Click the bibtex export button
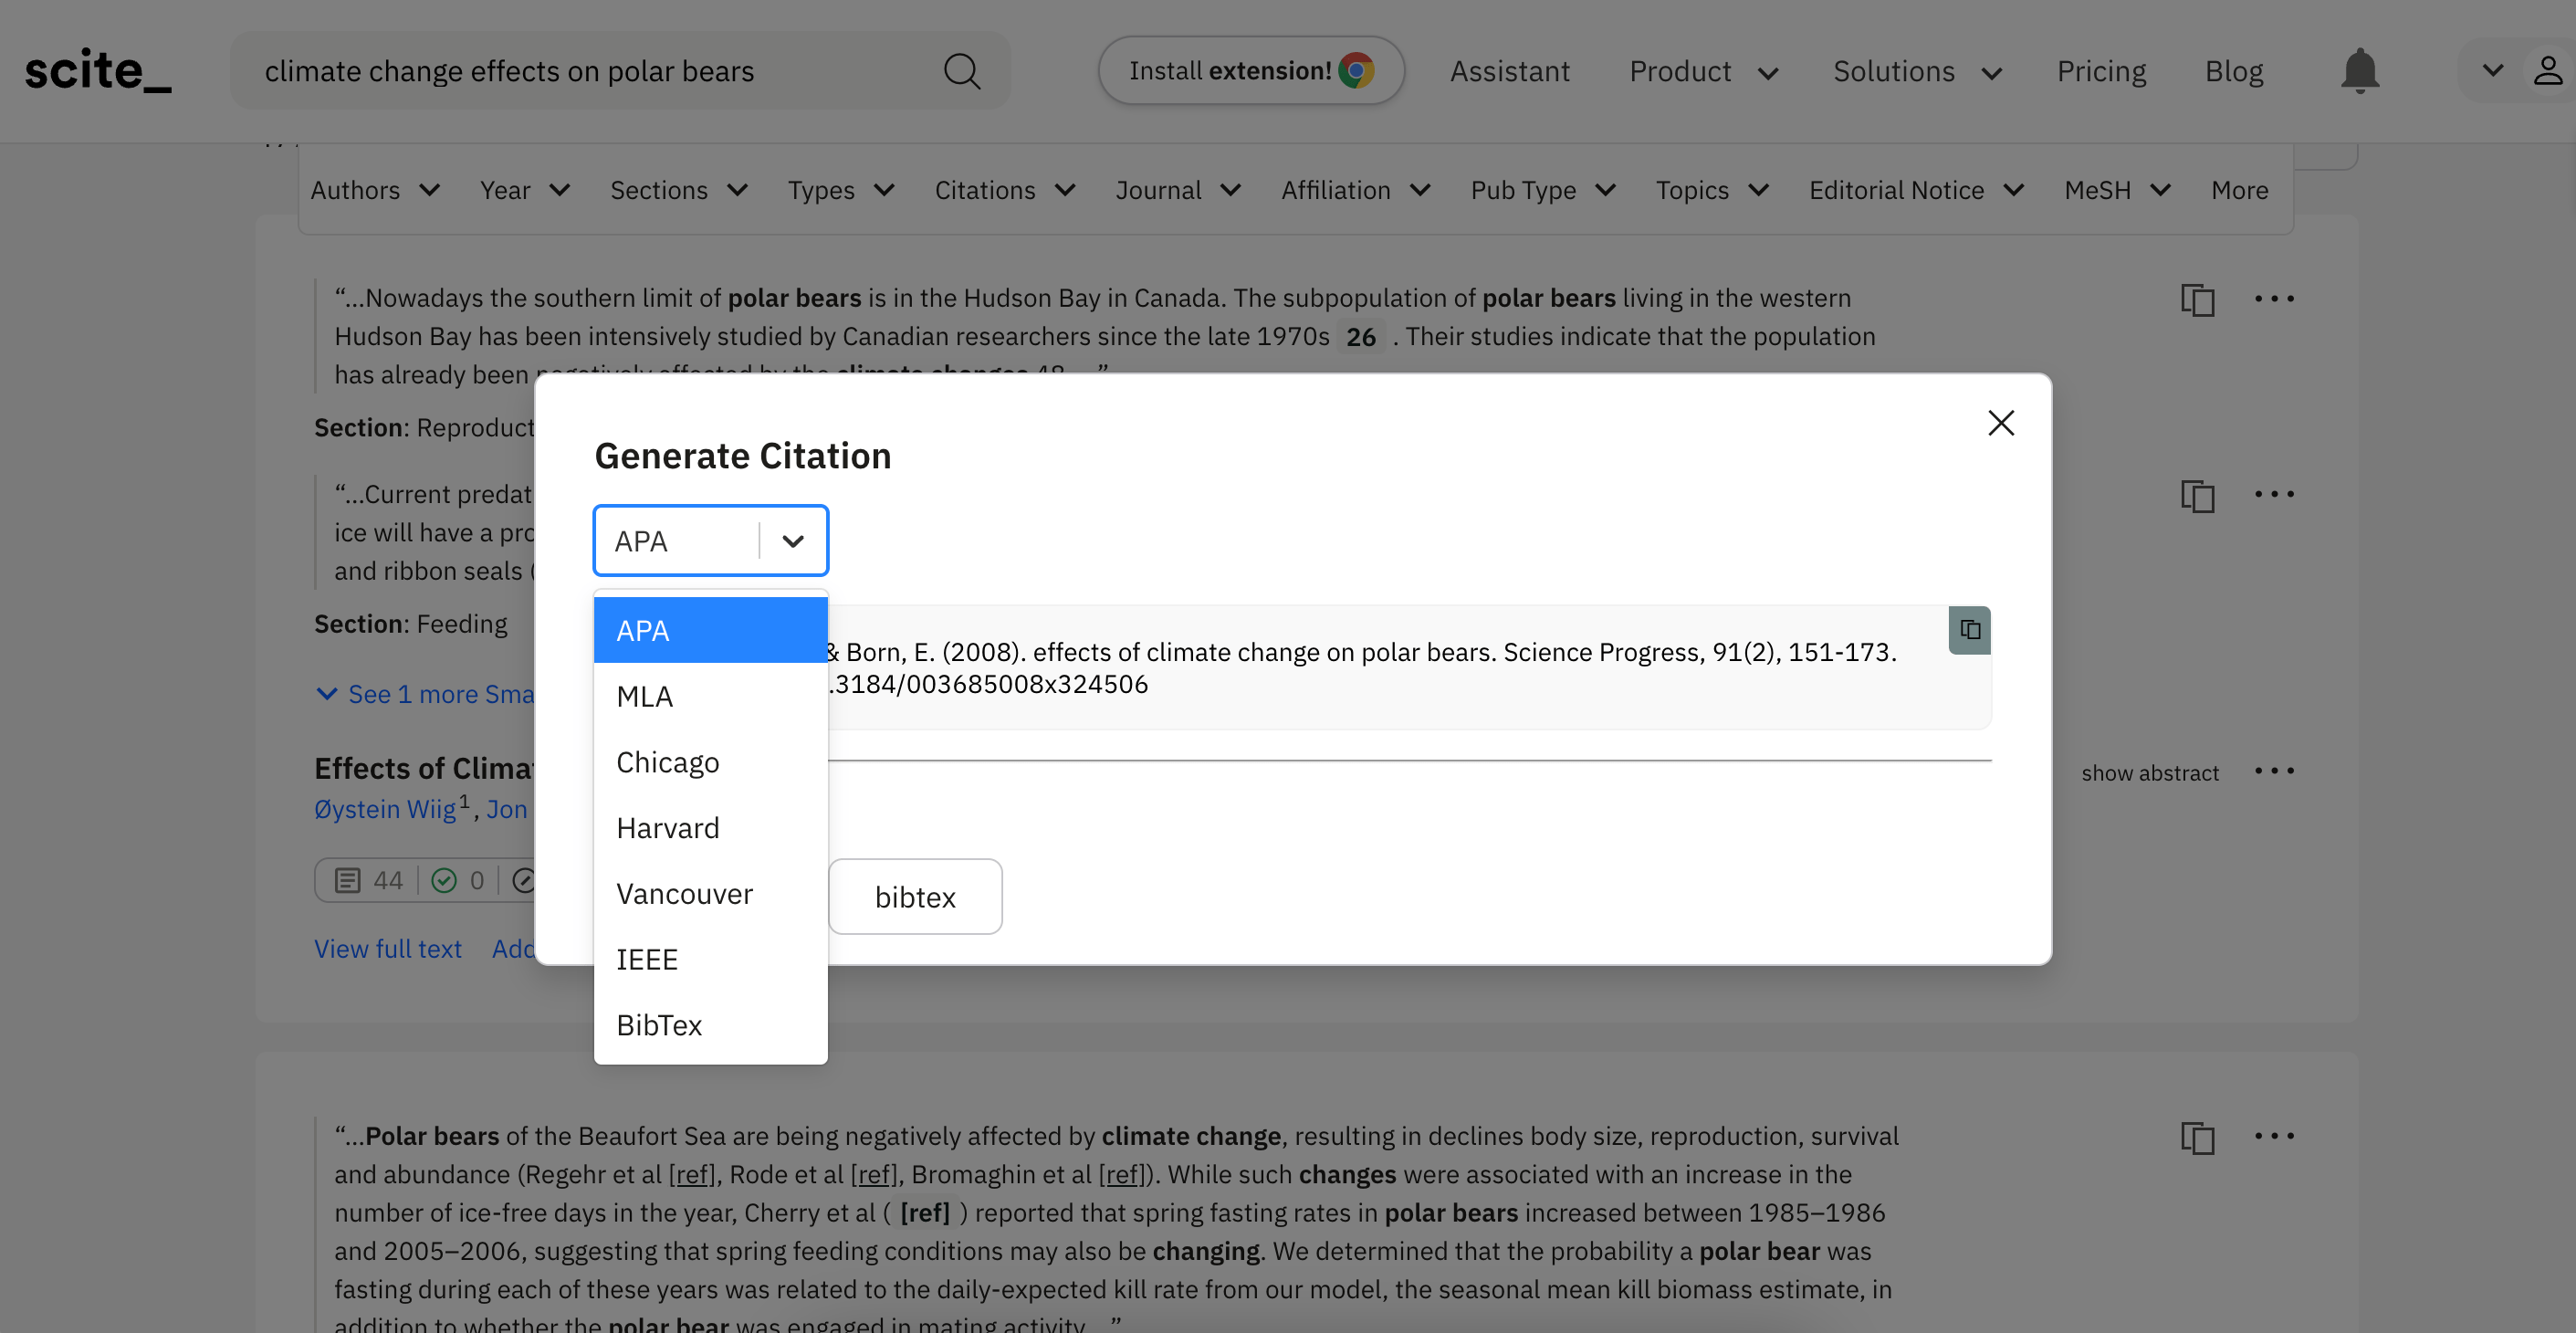The height and width of the screenshot is (1333, 2576). coord(914,897)
